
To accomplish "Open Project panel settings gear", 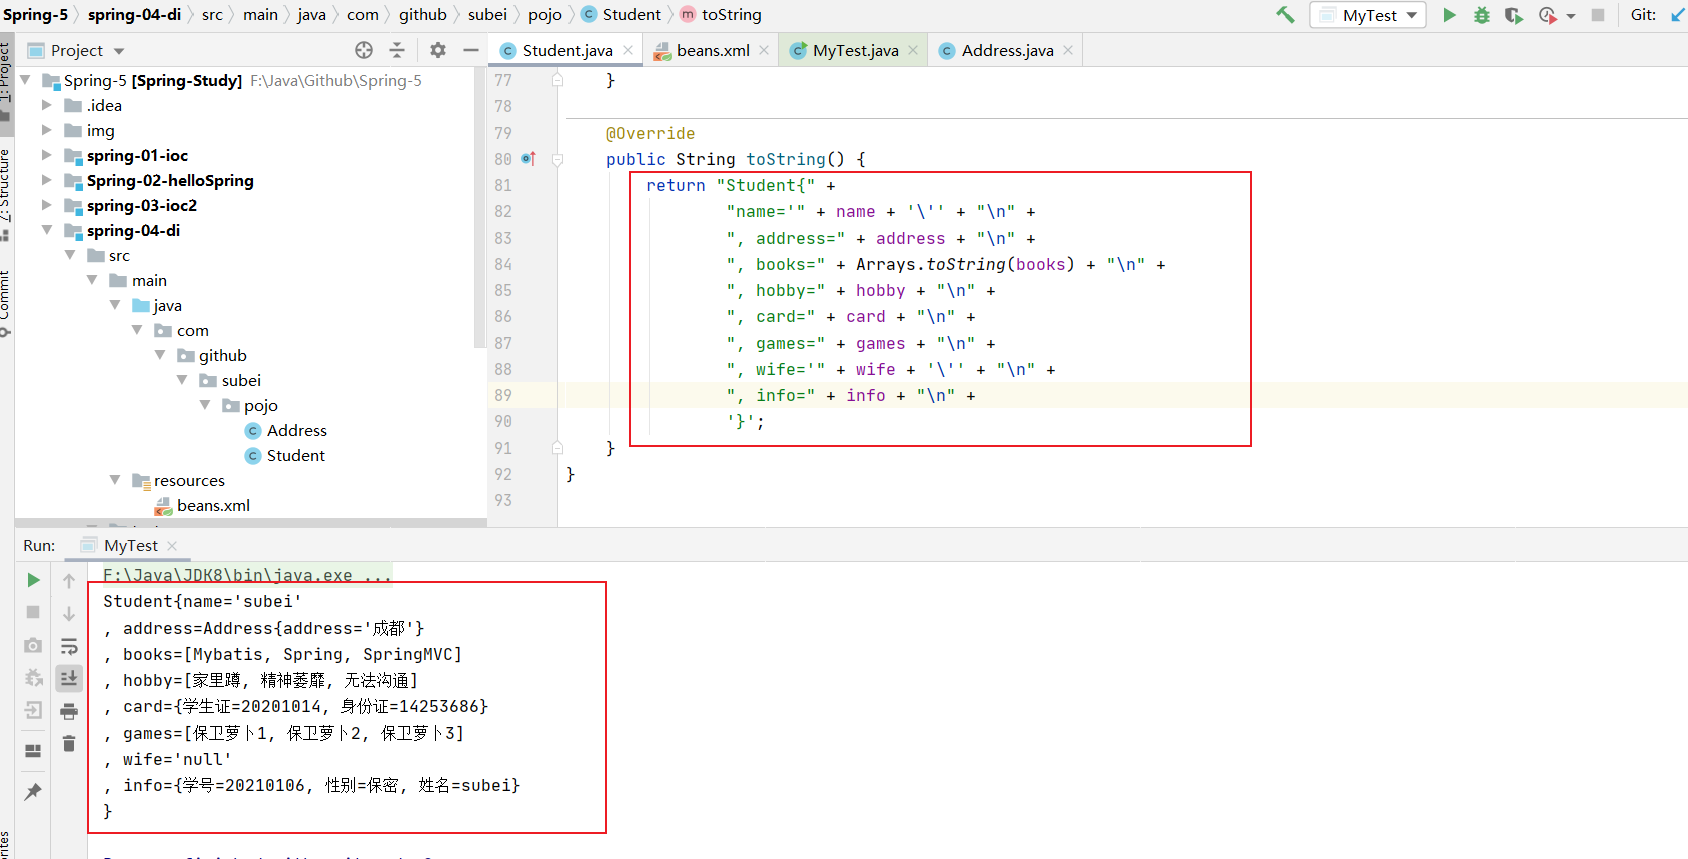I will 438,50.
